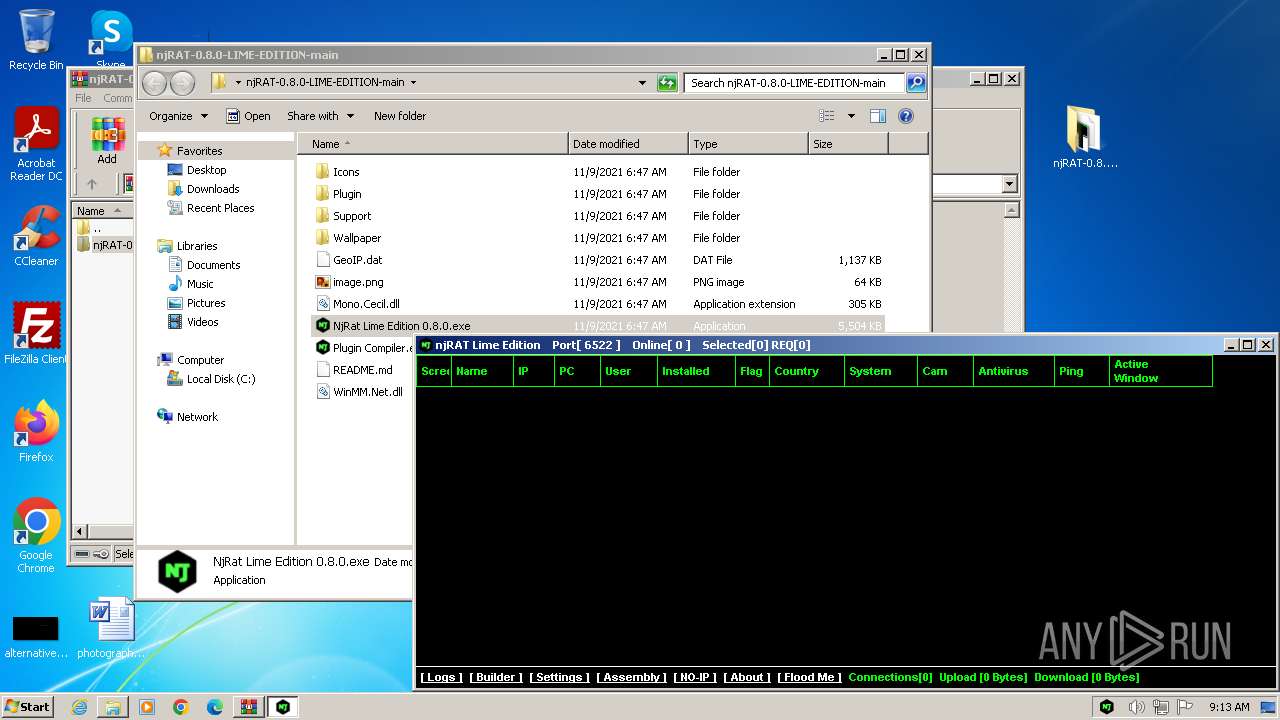
Task: Switch to njRAT taskbar button
Action: point(283,707)
